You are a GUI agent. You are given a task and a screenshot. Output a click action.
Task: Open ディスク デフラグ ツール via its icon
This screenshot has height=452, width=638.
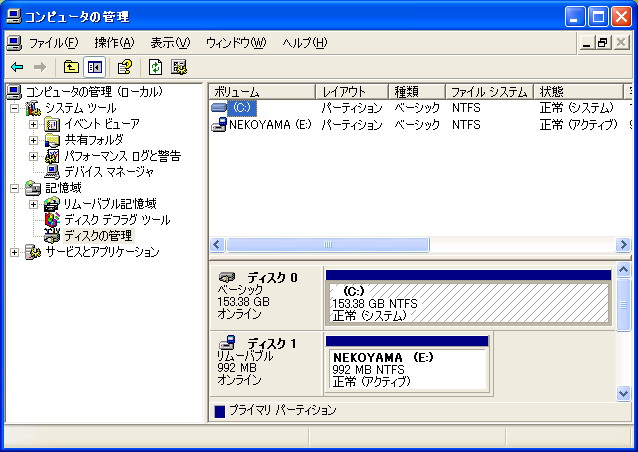[52, 220]
